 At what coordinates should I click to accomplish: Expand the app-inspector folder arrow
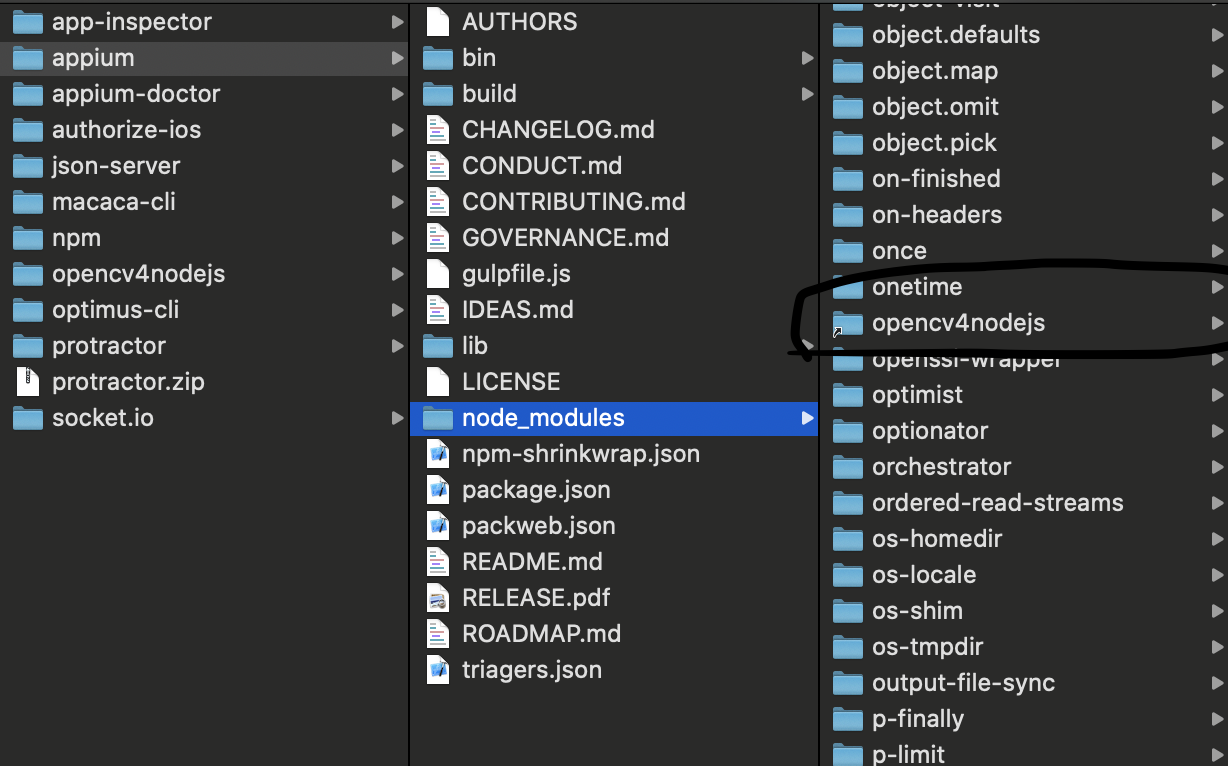pyautogui.click(x=398, y=22)
